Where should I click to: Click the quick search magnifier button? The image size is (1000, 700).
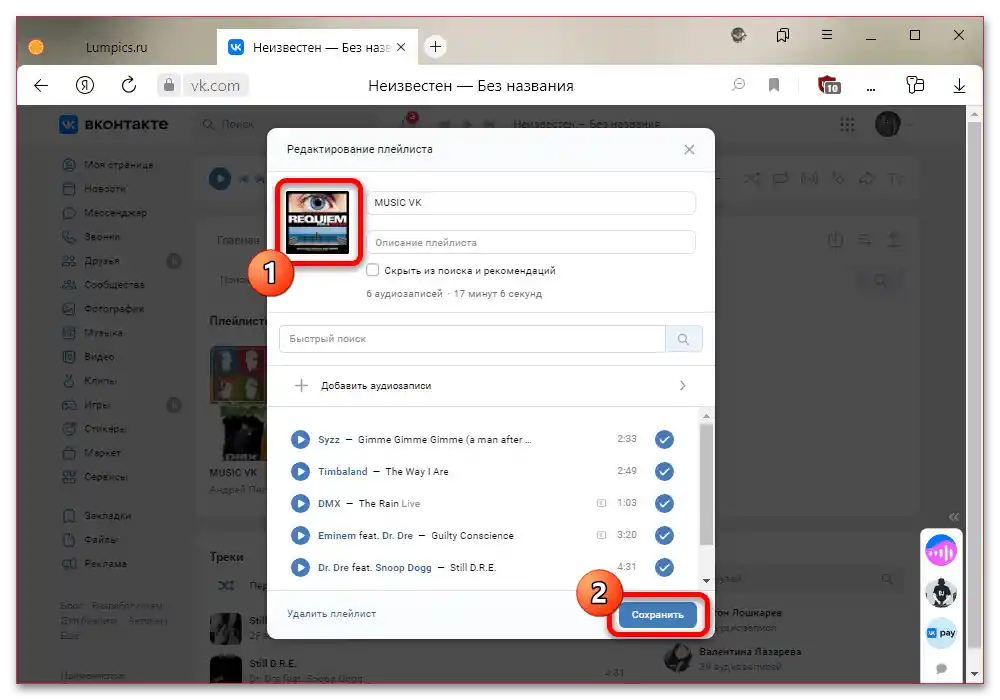(x=683, y=339)
